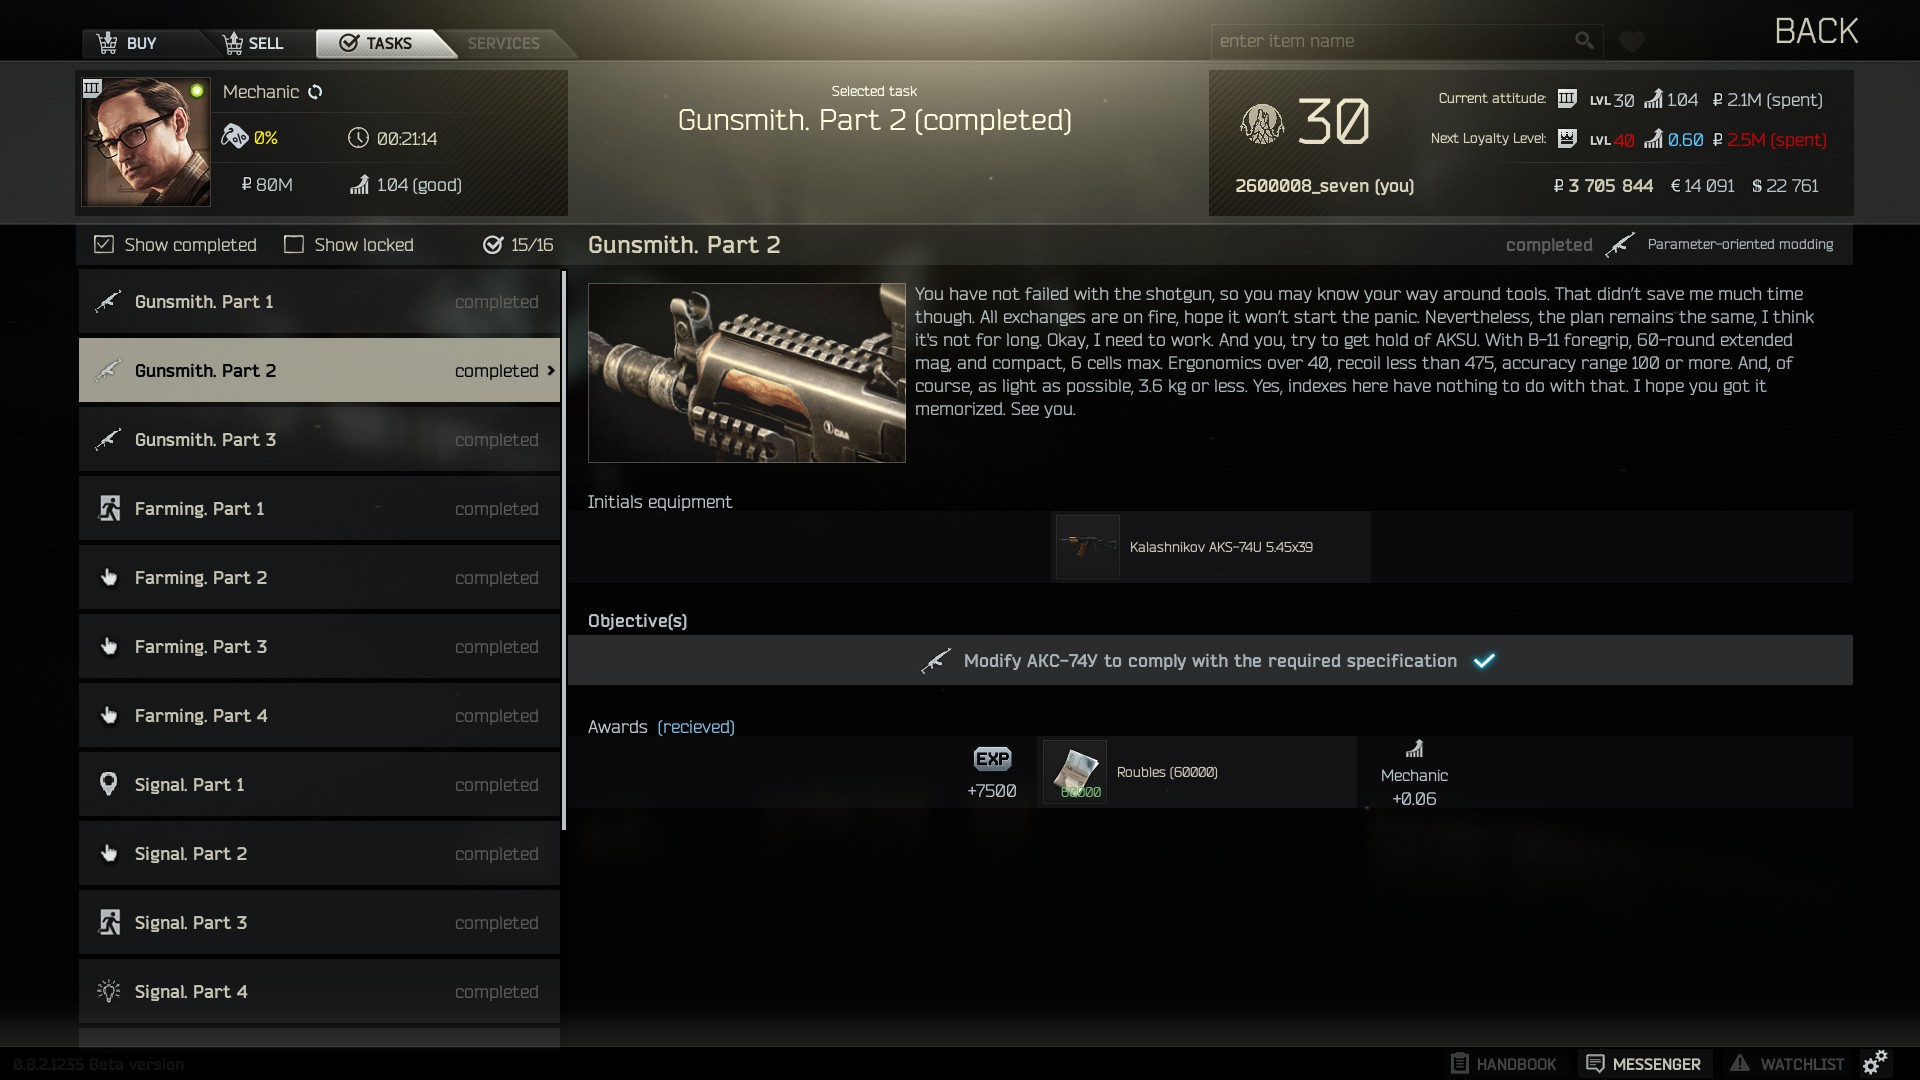Click the Mechanic trader portrait
The height and width of the screenshot is (1080, 1920).
[146, 142]
